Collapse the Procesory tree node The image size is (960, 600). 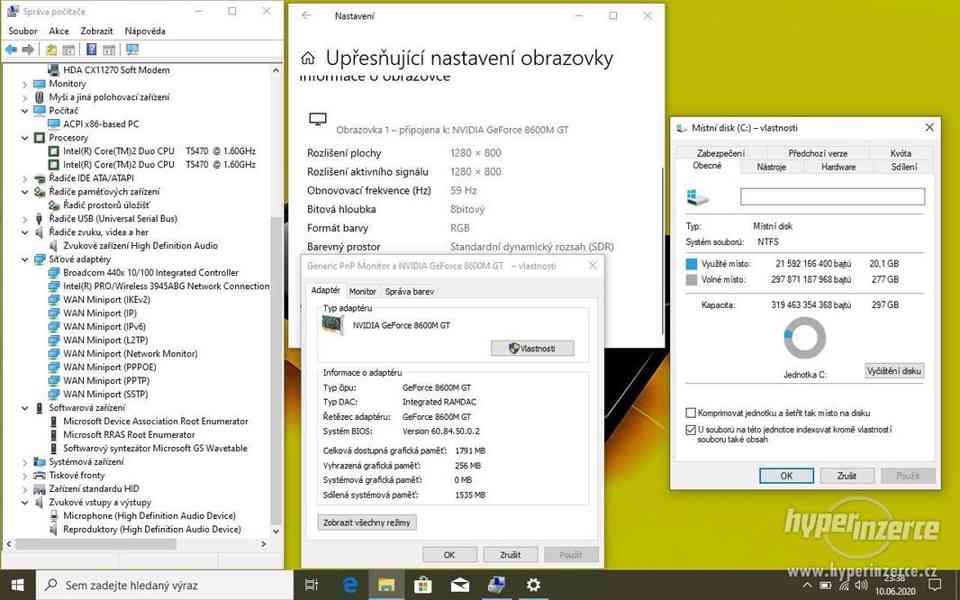pos(25,138)
